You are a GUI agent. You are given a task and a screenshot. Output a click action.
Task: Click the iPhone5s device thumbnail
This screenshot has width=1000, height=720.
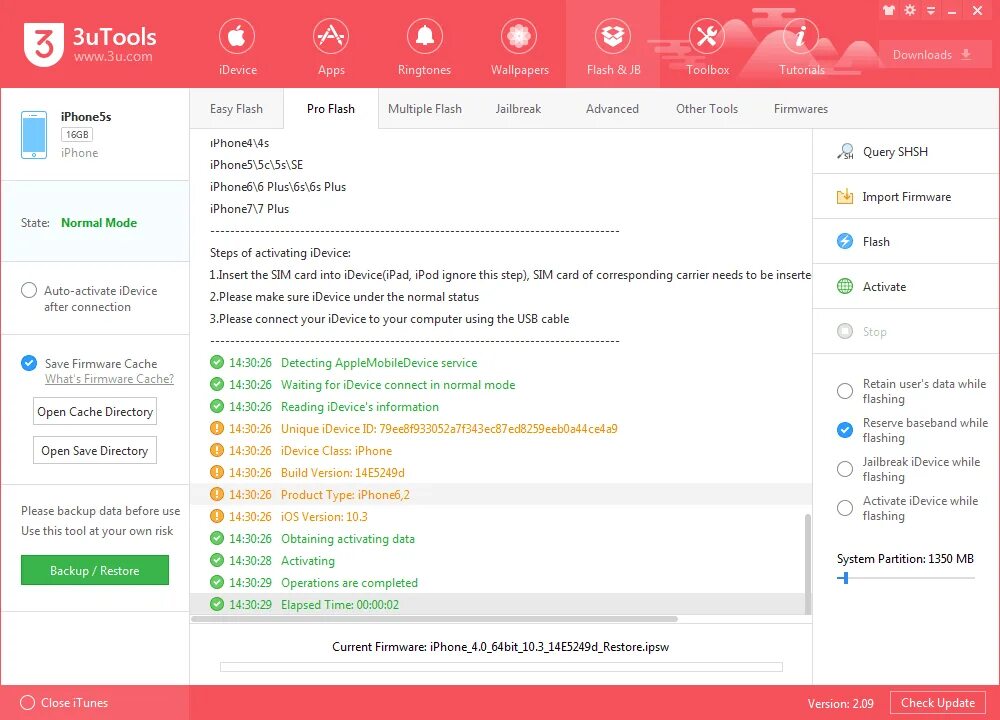tap(34, 135)
